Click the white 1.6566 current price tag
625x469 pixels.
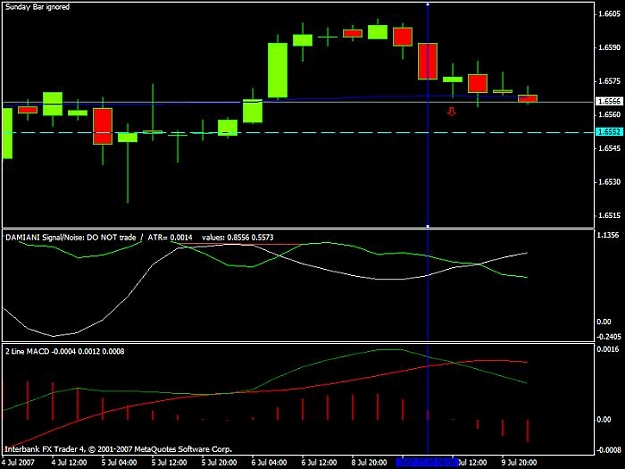pos(609,101)
